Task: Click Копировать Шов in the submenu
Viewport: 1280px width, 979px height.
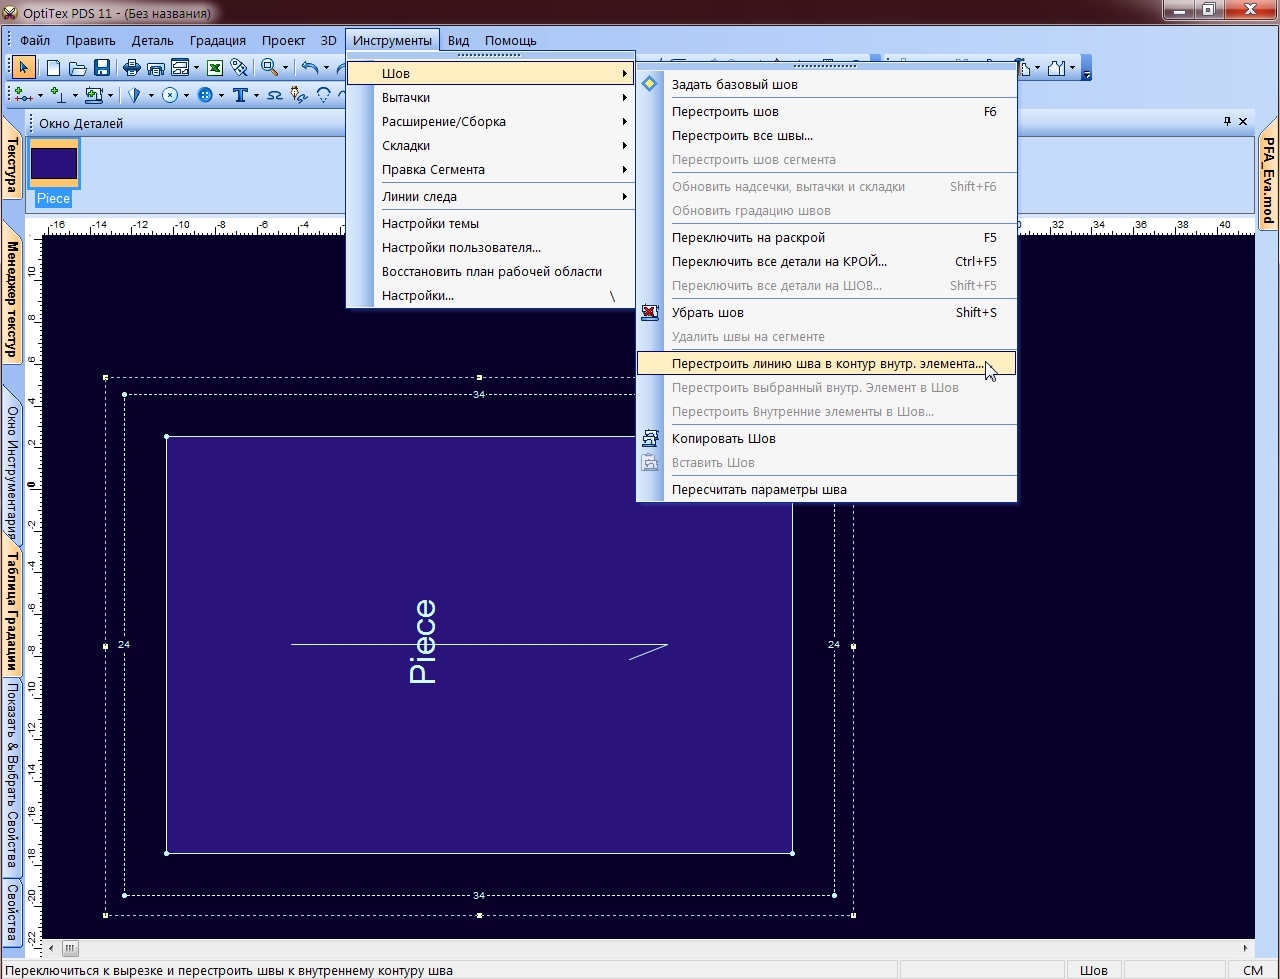Action: (x=723, y=439)
